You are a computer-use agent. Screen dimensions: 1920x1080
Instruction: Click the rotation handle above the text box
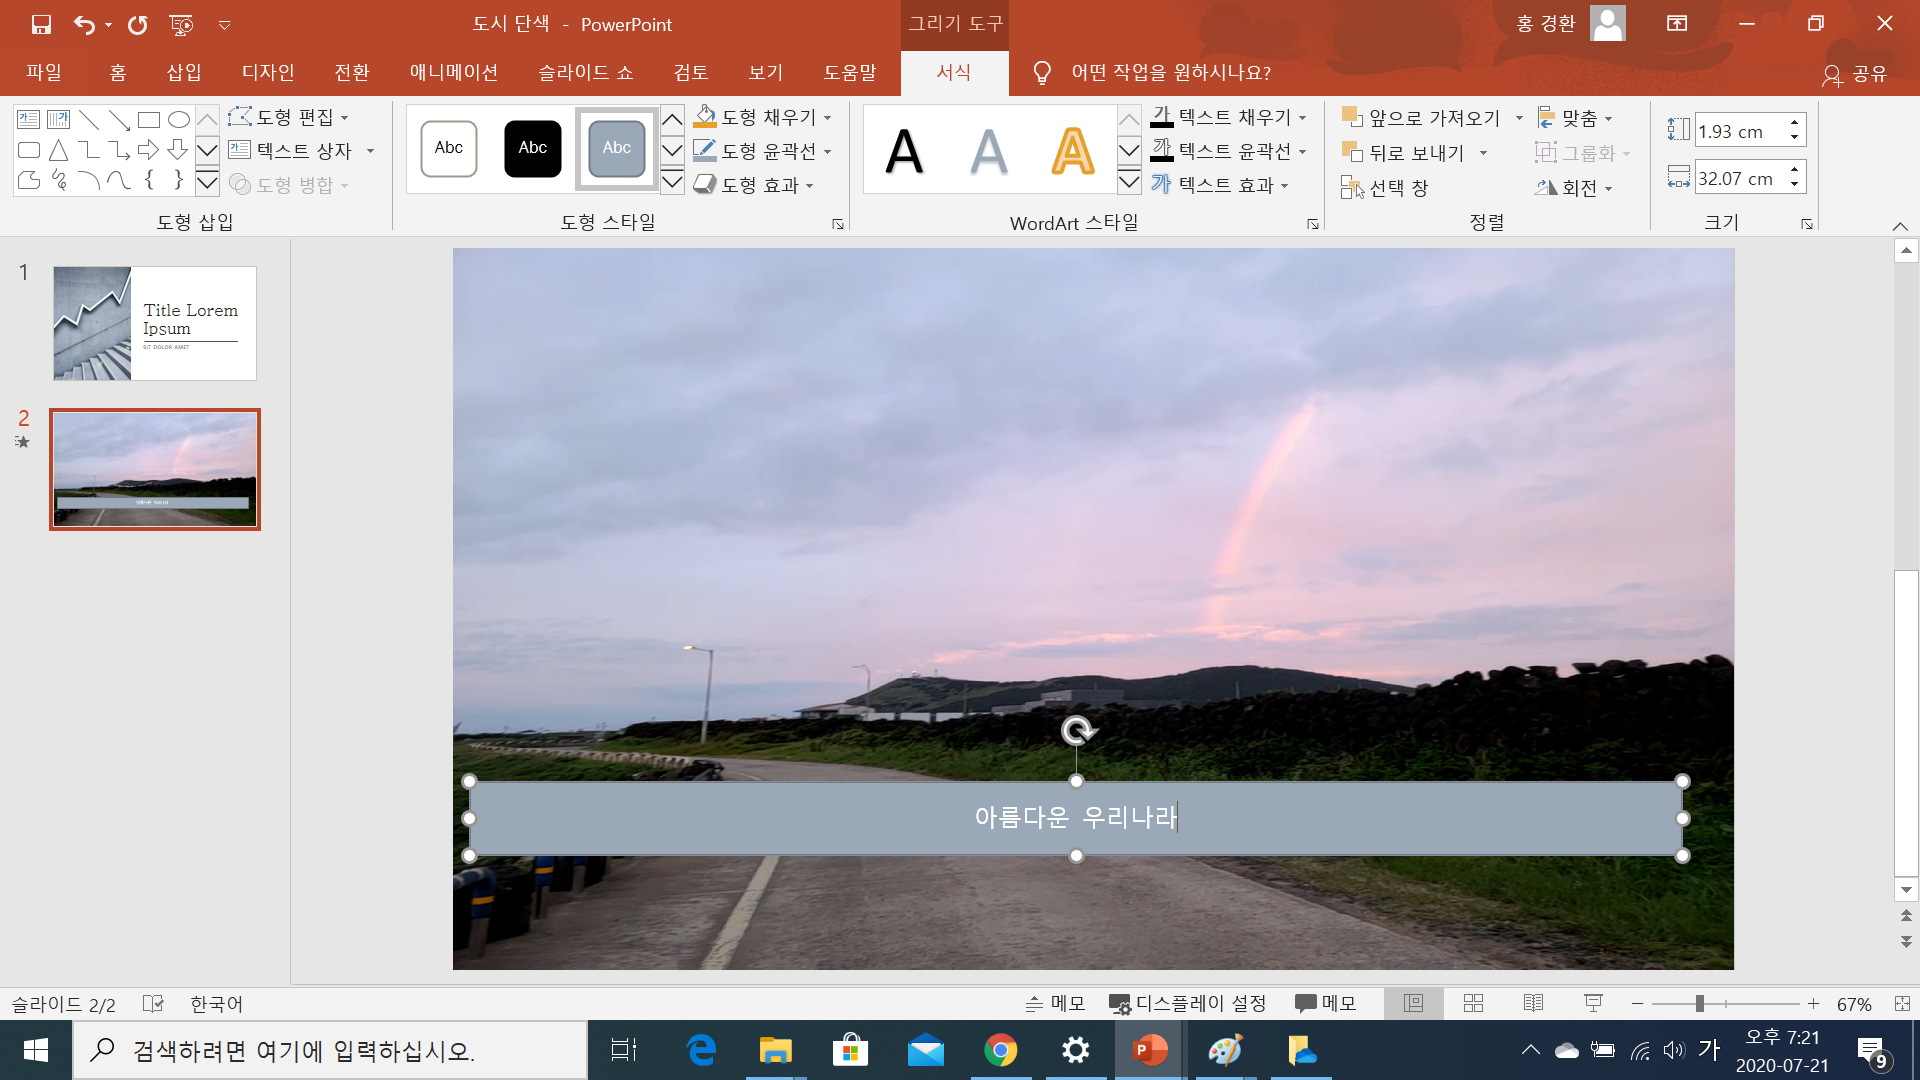click(x=1077, y=731)
